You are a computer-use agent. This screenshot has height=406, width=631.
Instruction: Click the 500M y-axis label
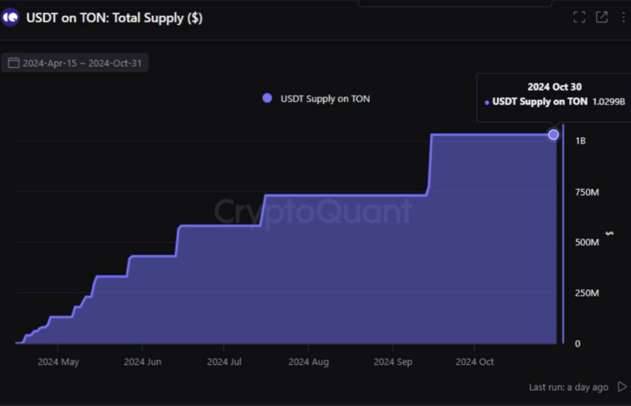pyautogui.click(x=587, y=242)
